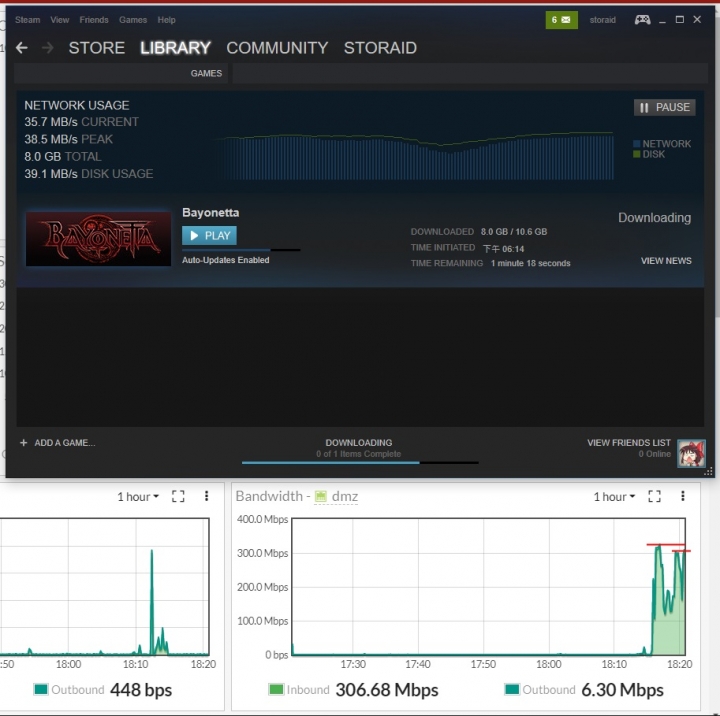Expand the left chart to fullscreen
Viewport: 720px width, 716px height.
coord(178,496)
